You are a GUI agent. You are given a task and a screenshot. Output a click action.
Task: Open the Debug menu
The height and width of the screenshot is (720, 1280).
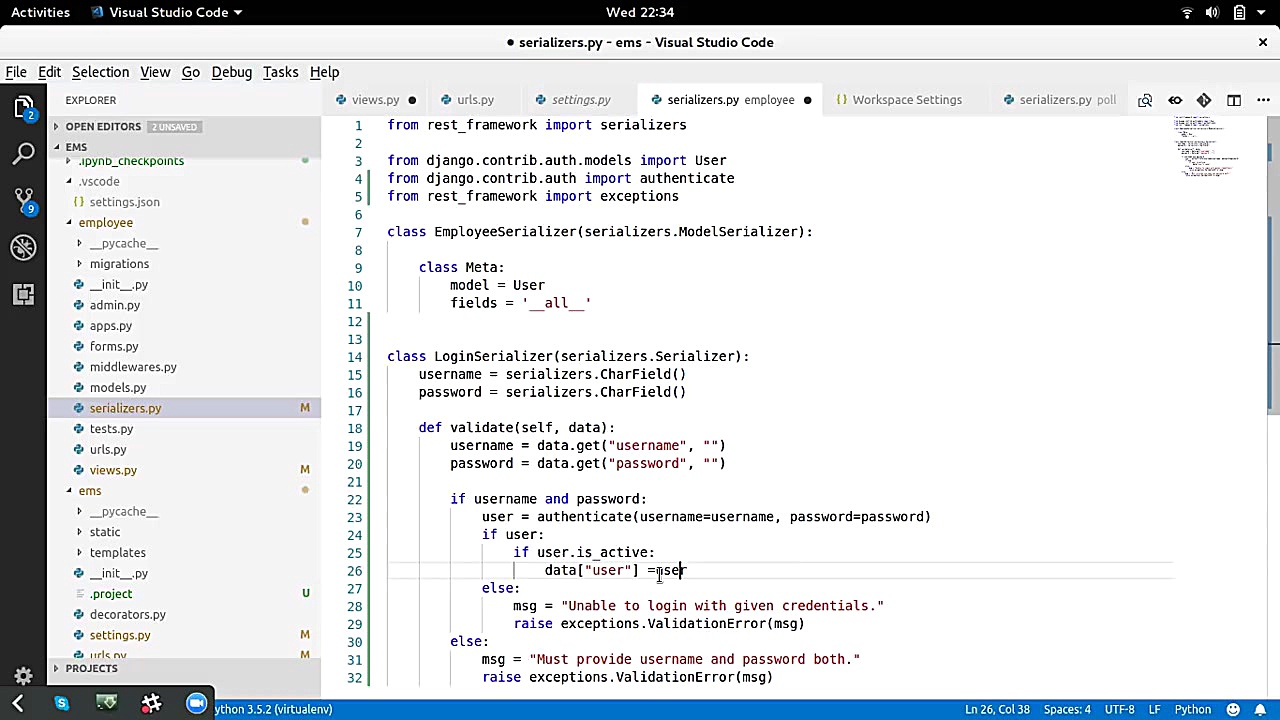pyautogui.click(x=231, y=71)
